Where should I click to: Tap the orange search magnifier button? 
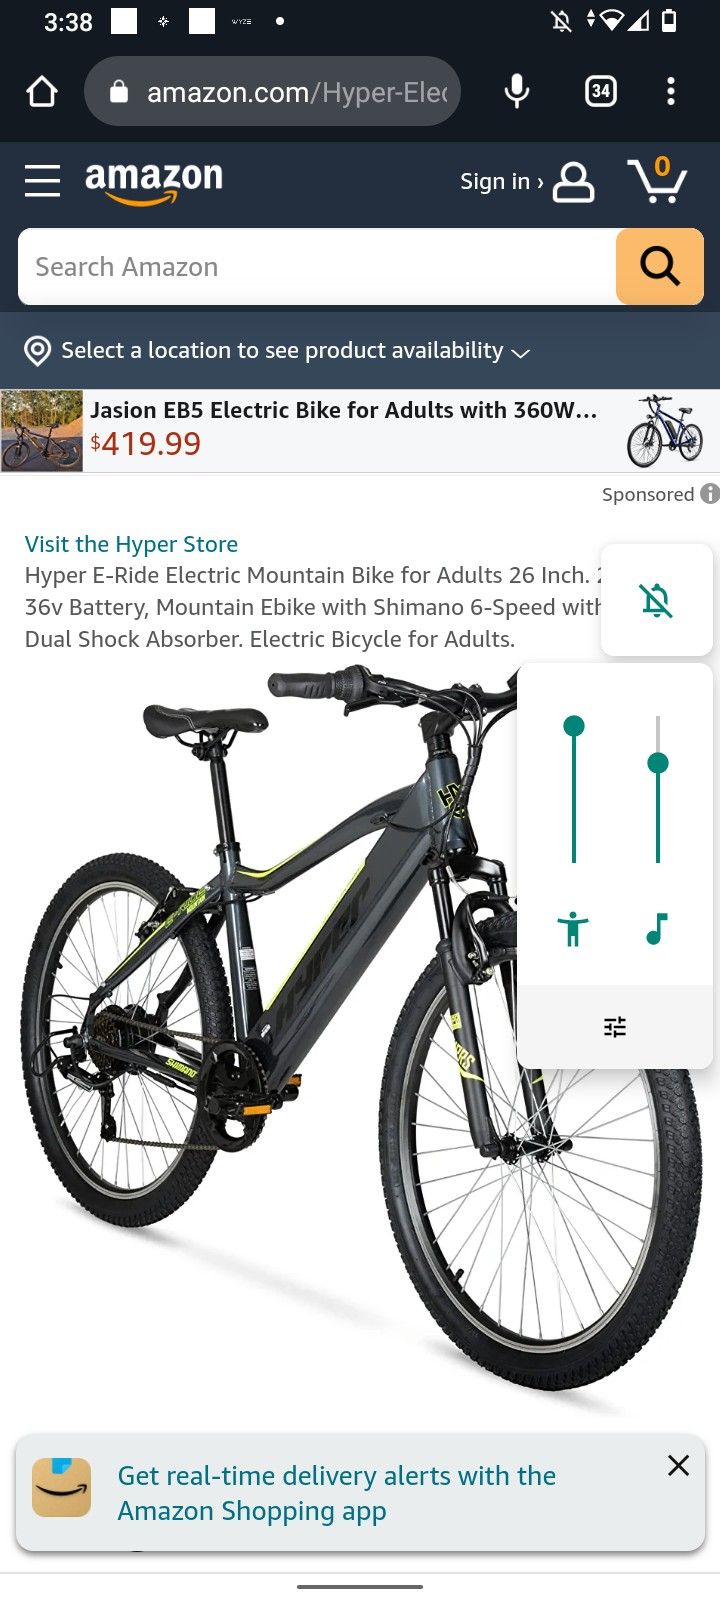660,266
